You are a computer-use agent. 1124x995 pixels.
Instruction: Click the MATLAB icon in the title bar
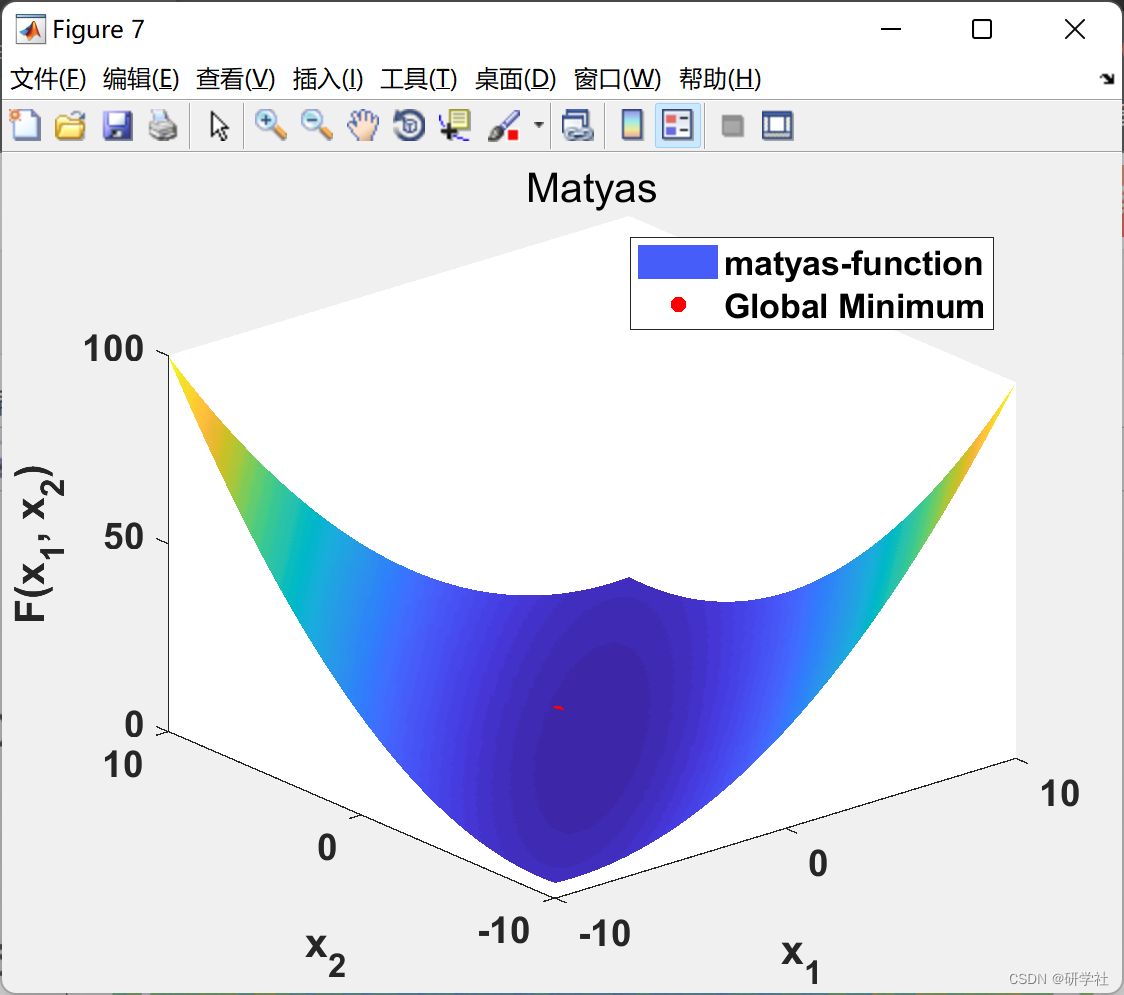[31, 29]
